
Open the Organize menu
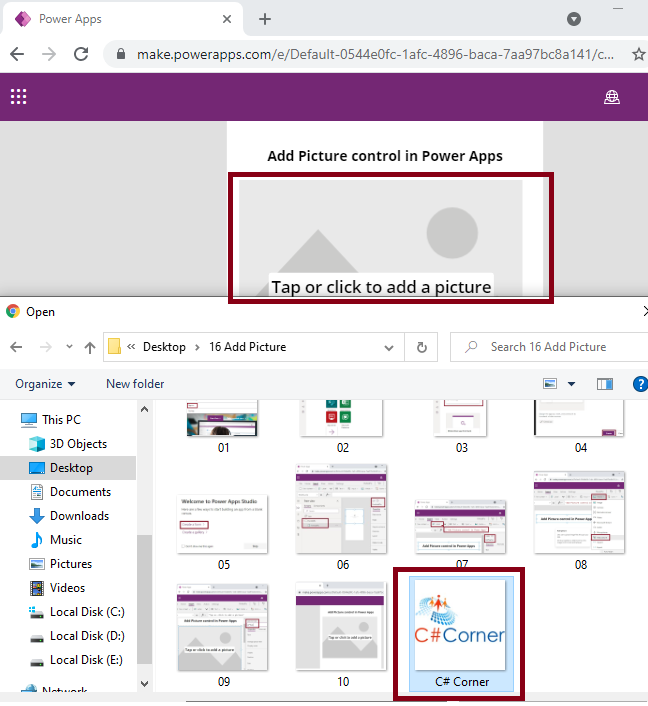coord(45,384)
